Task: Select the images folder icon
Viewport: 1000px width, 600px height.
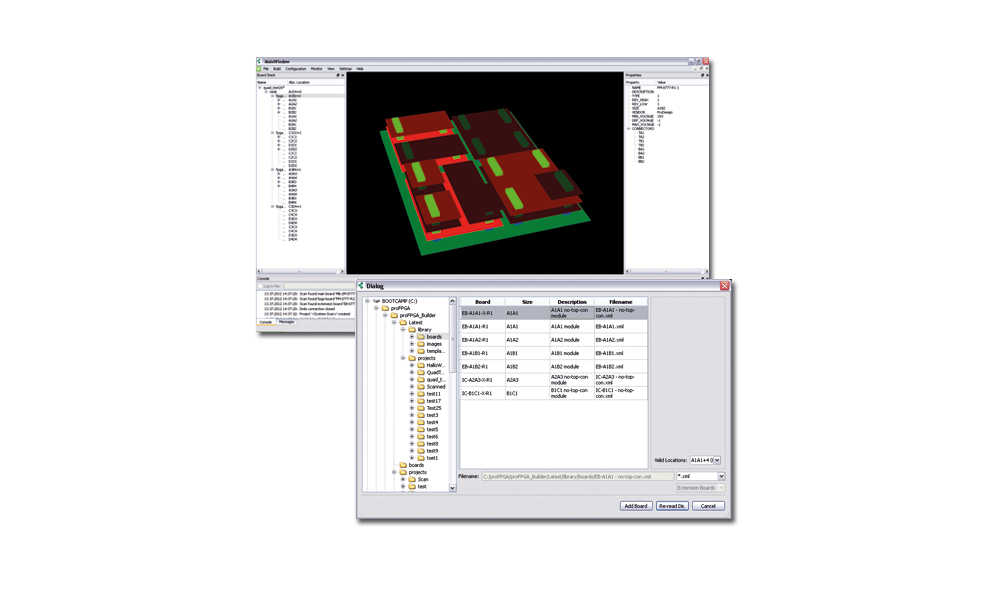Action: click(421, 344)
